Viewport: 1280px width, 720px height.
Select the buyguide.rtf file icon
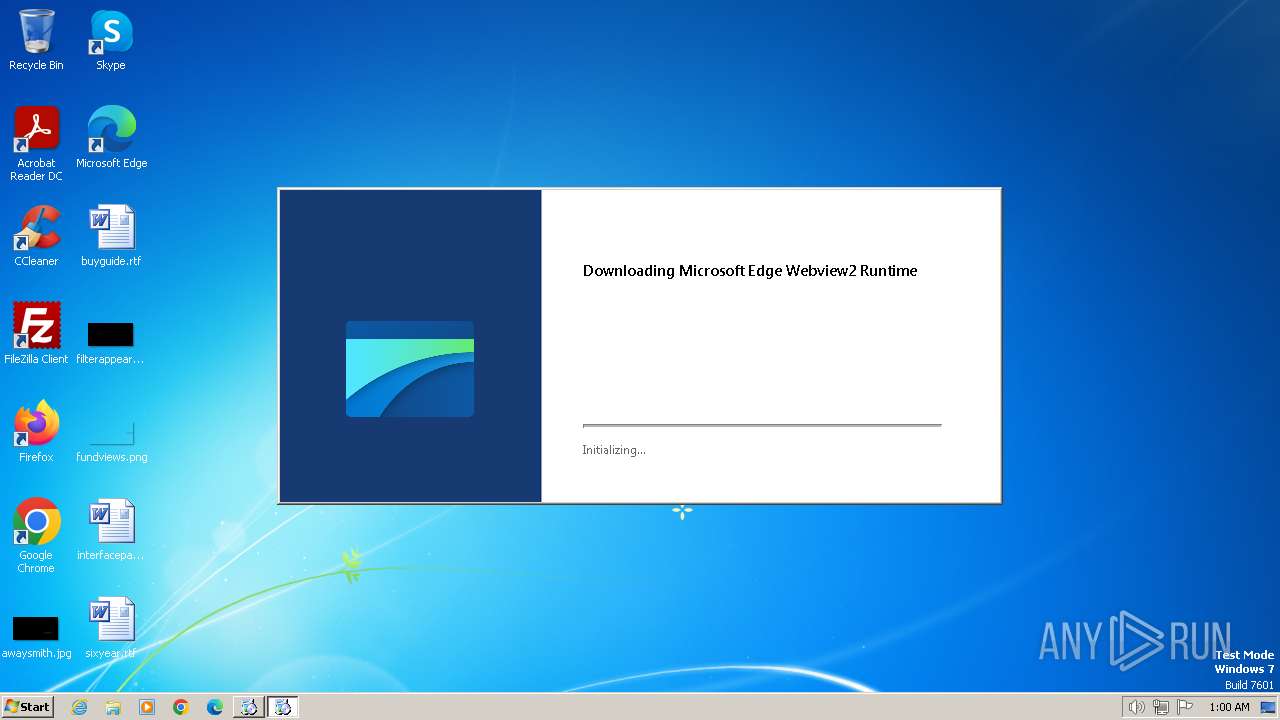point(111,235)
